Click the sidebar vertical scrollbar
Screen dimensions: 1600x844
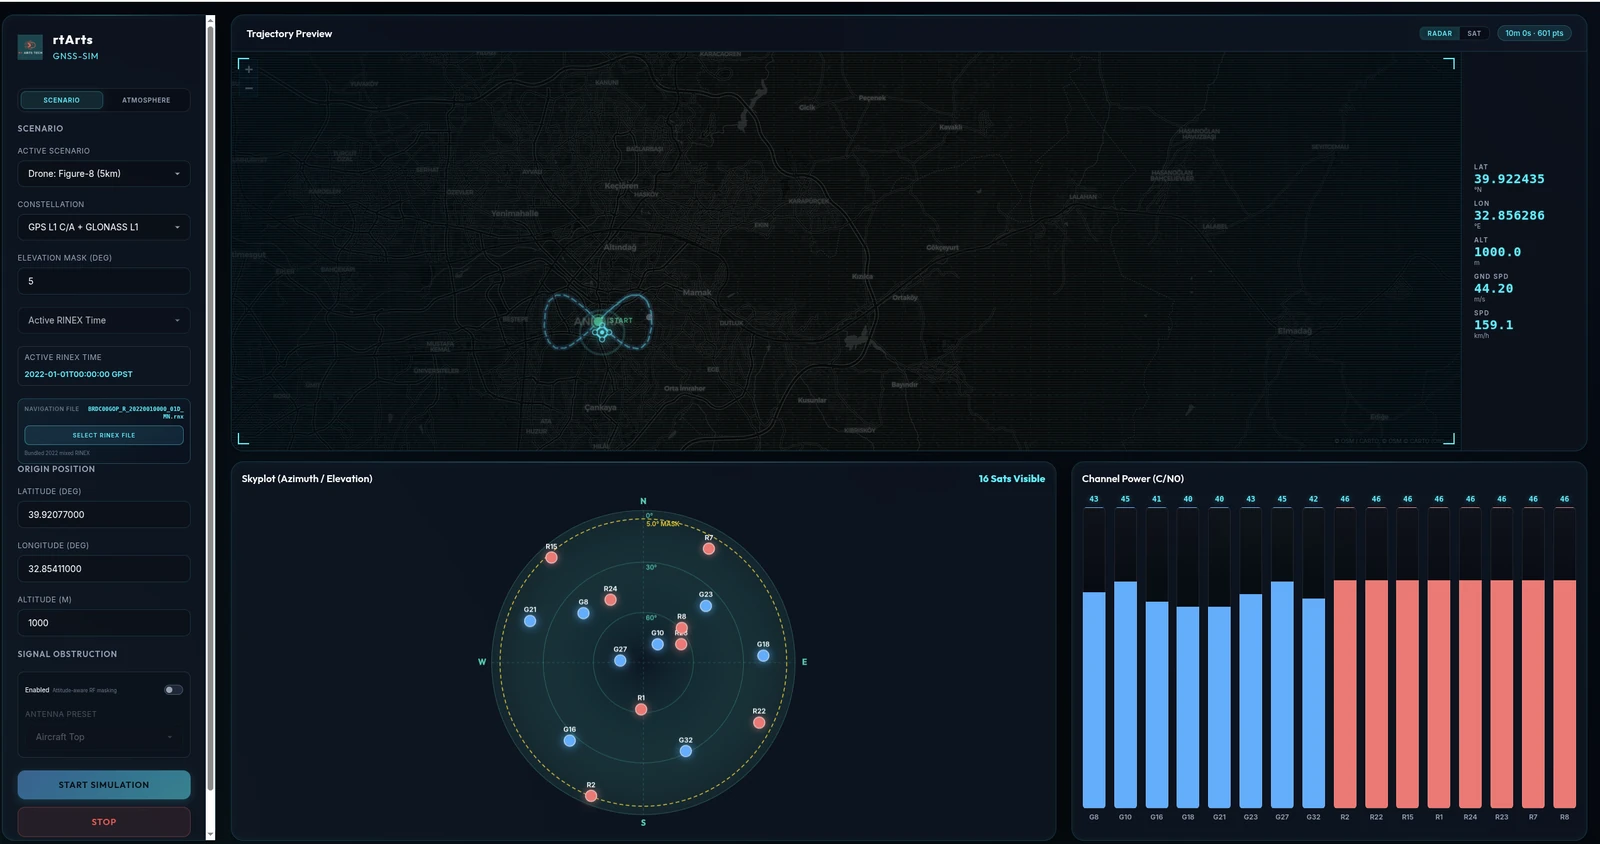(x=210, y=408)
